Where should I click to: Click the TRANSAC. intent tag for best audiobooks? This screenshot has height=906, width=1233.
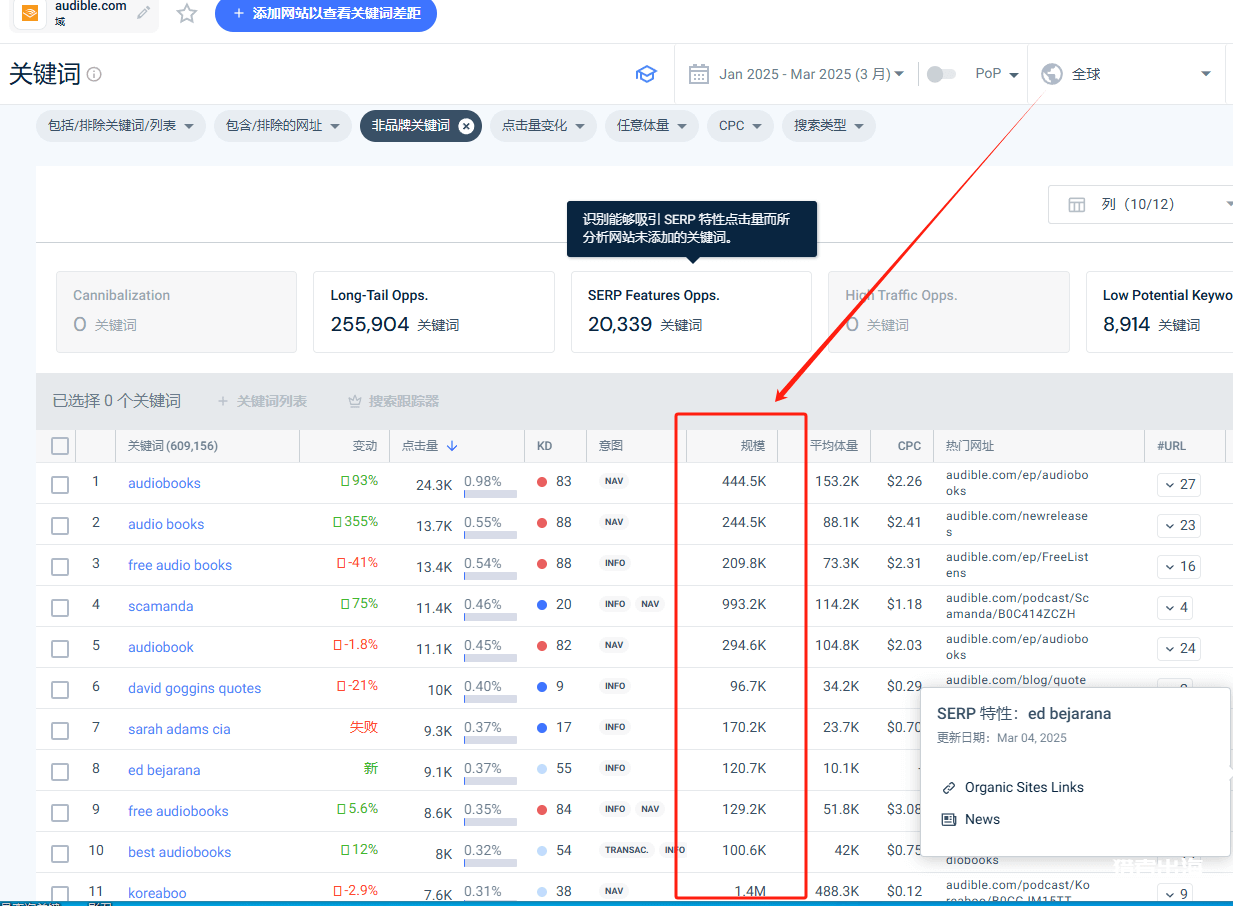[x=627, y=850]
